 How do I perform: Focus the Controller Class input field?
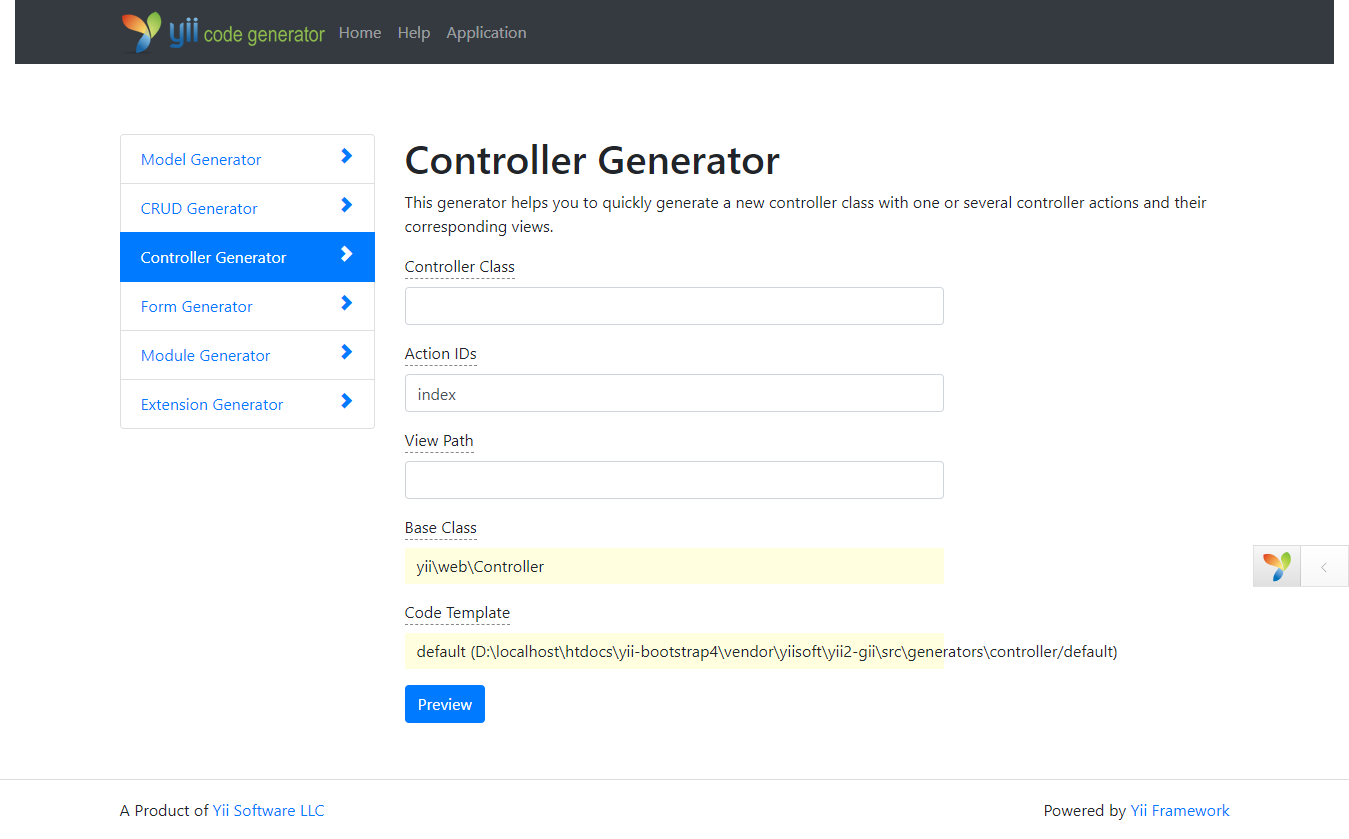pos(674,306)
